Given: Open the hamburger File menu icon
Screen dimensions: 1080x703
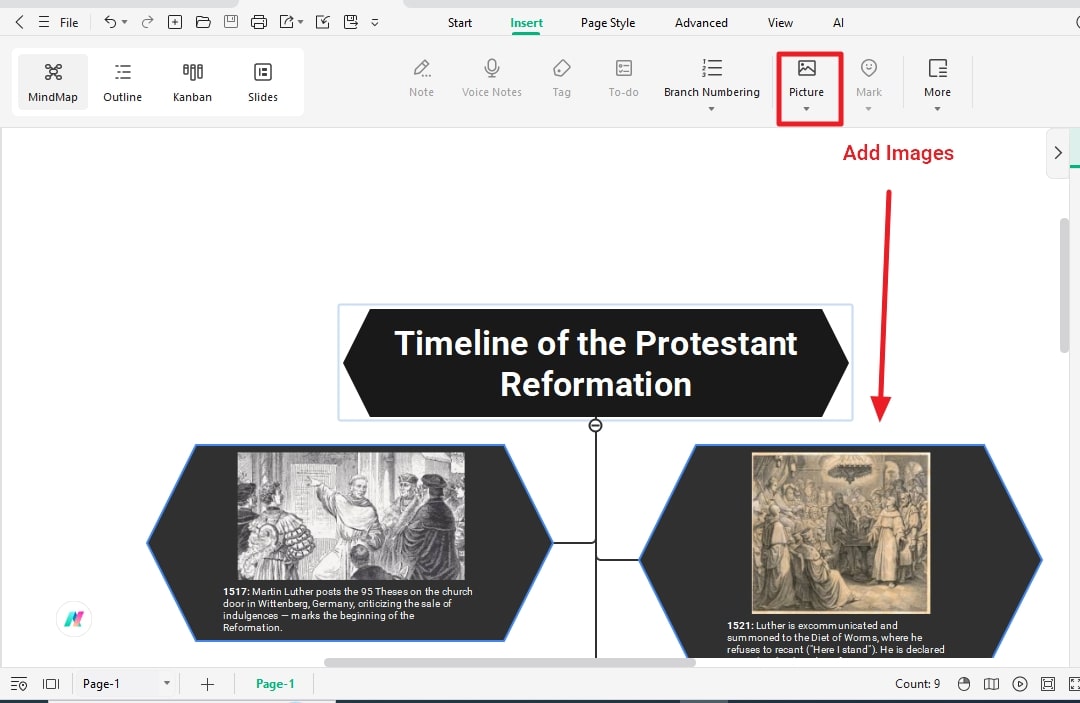Looking at the screenshot, I should [44, 22].
